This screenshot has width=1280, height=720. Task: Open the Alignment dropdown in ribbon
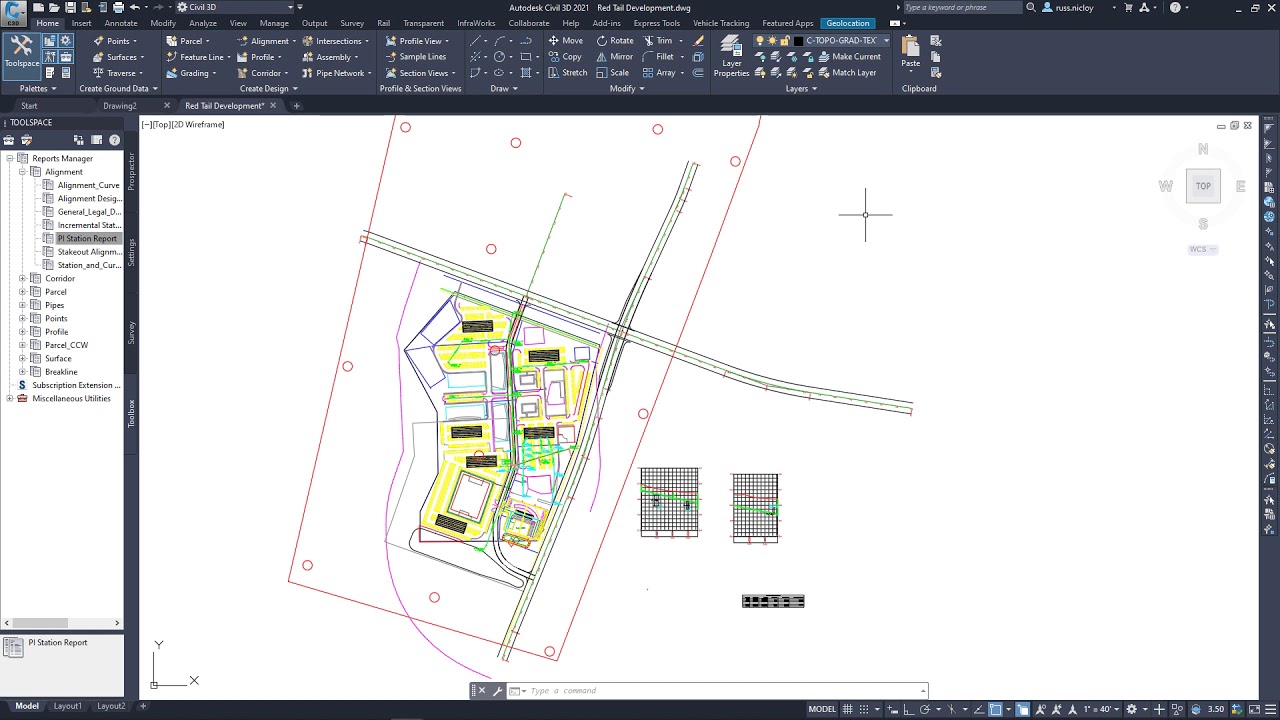click(x=267, y=41)
